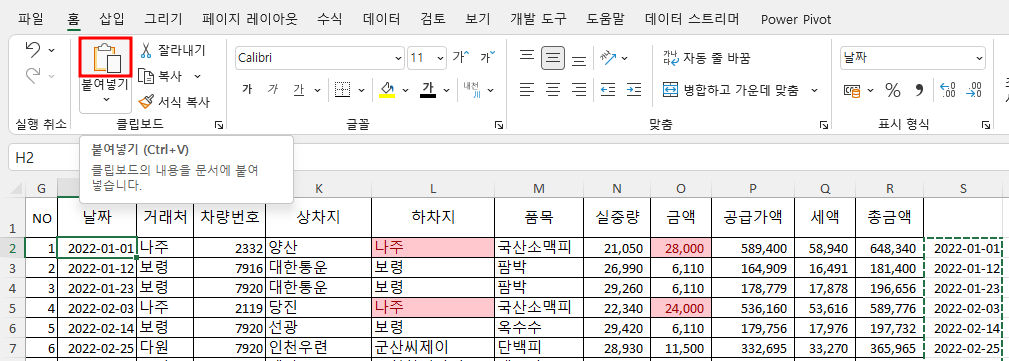Open Alignment (맞춤) dialog launcher
The image size is (1009, 361).
point(824,125)
